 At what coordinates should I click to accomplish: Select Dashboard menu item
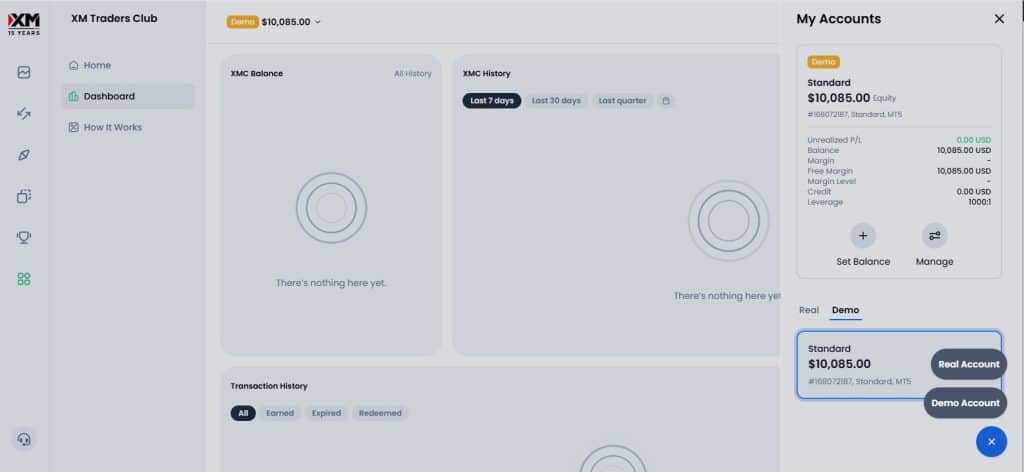tap(128, 96)
